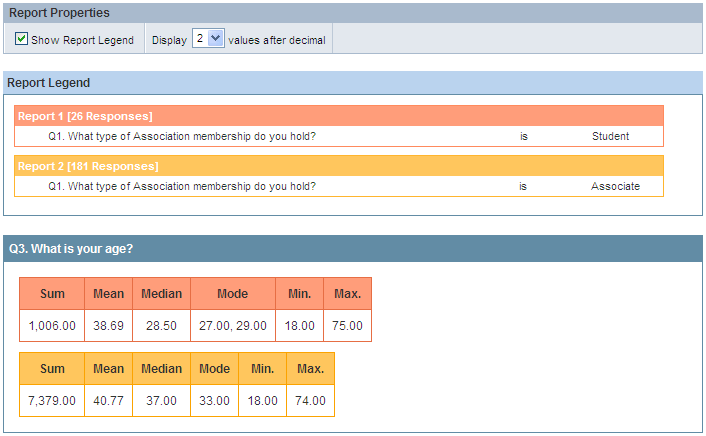Image resolution: width=706 pixels, height=436 pixels.
Task: Click the Associate filter value
Action: click(x=615, y=186)
